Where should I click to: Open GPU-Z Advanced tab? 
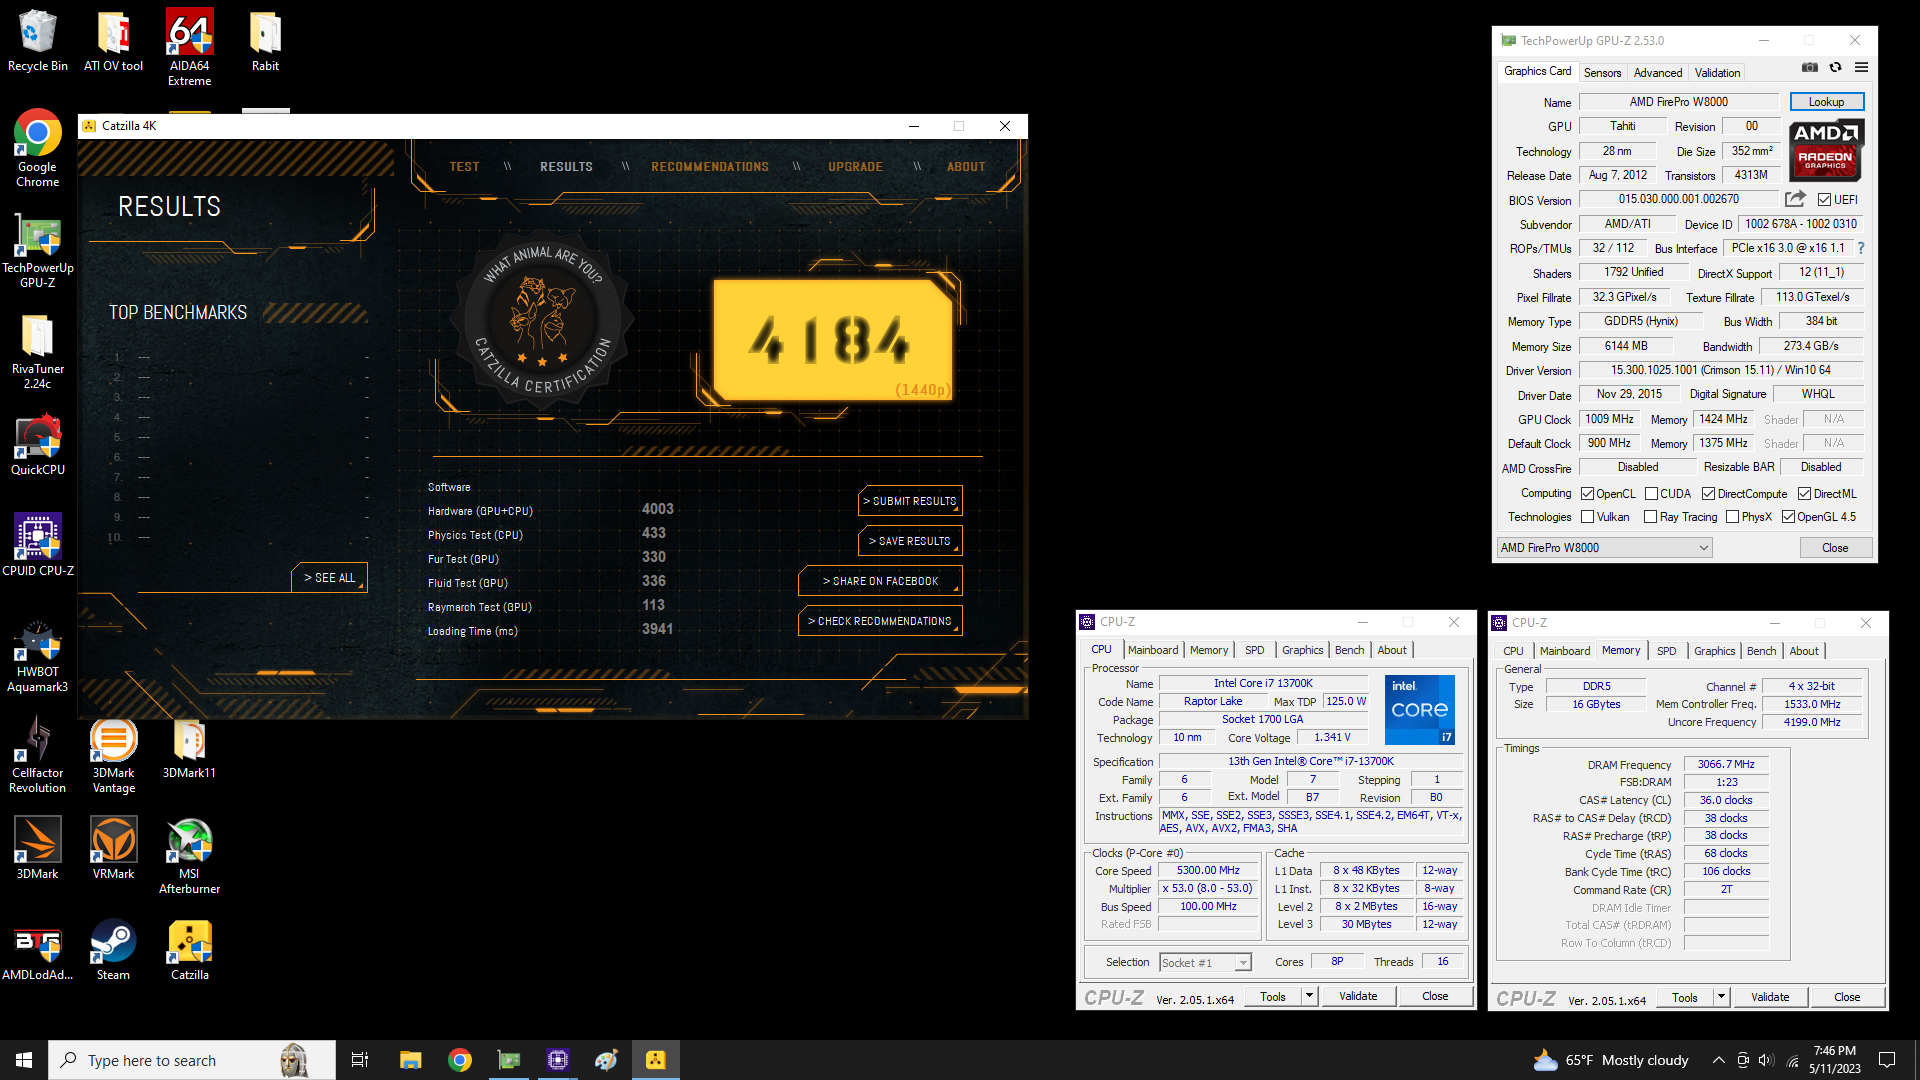[1658, 73]
